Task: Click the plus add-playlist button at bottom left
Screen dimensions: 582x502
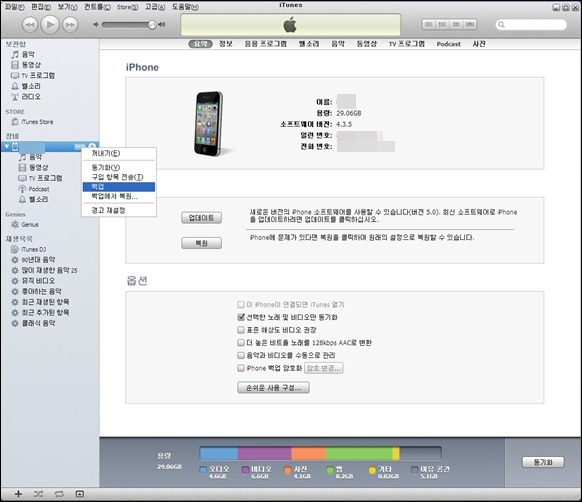Action: 18,494
